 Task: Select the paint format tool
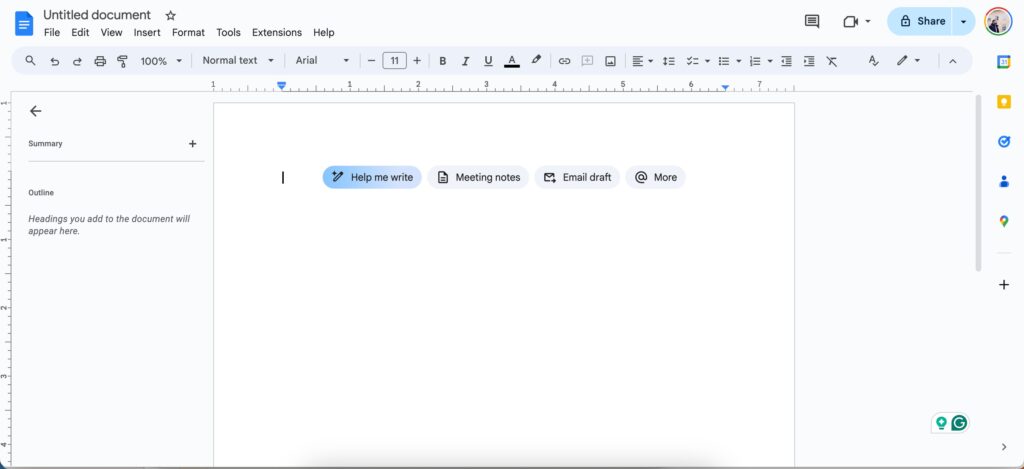coord(122,61)
